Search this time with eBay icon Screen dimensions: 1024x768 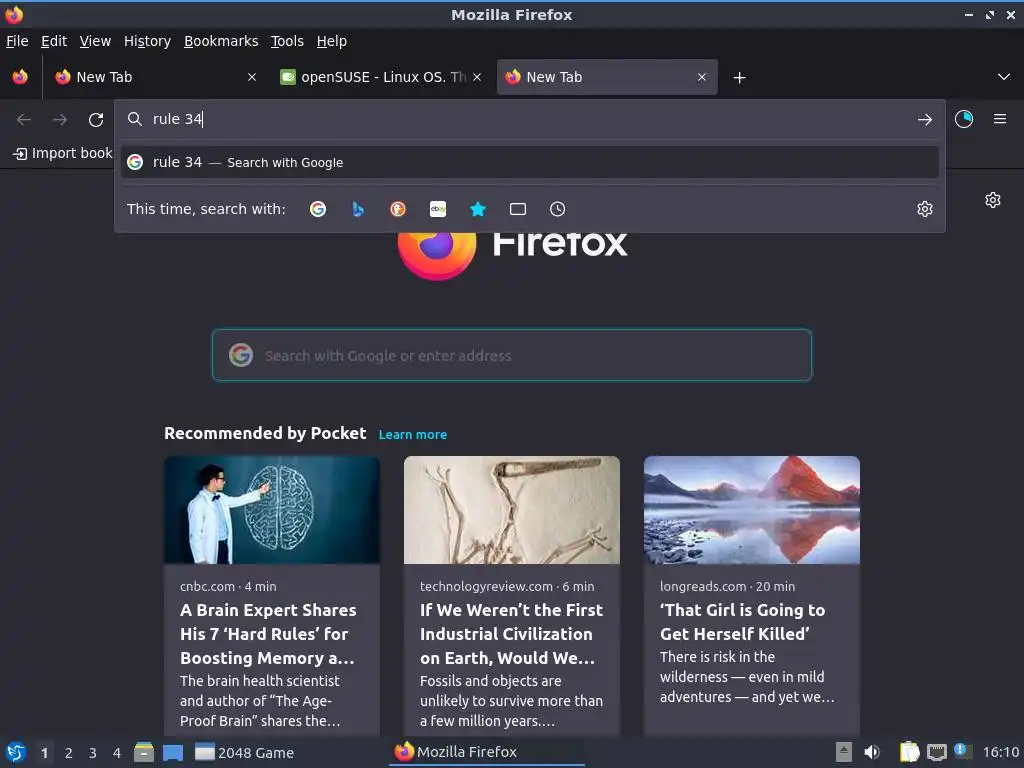coord(438,209)
